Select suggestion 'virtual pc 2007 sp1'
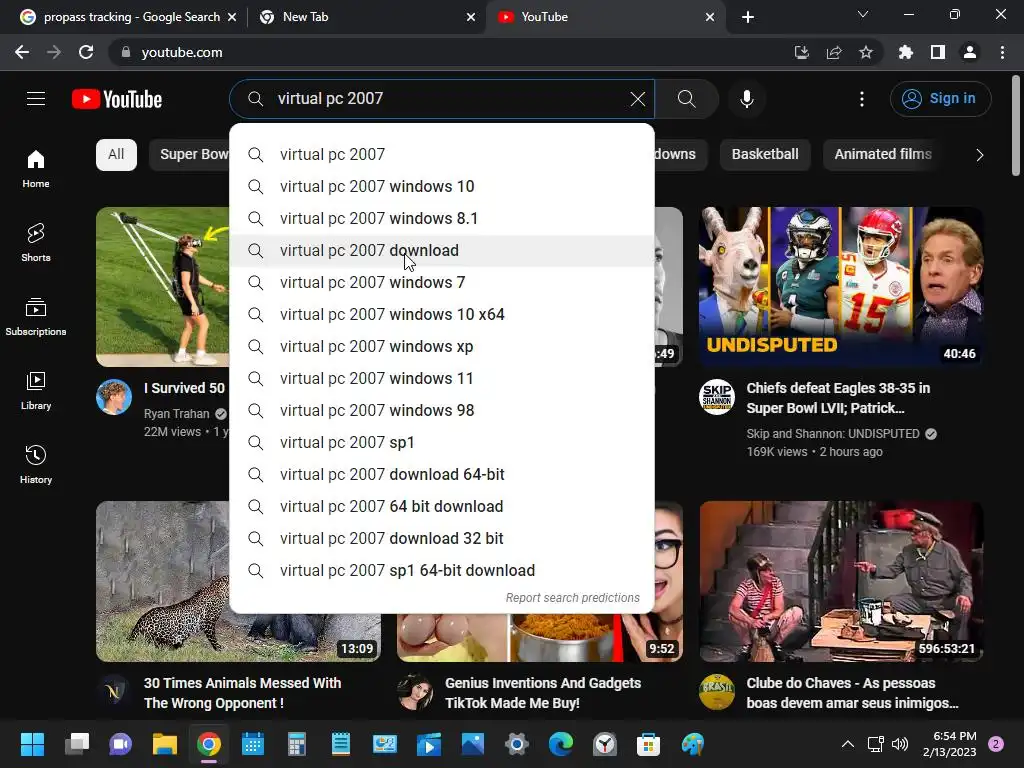The image size is (1024, 768). [x=441, y=443]
